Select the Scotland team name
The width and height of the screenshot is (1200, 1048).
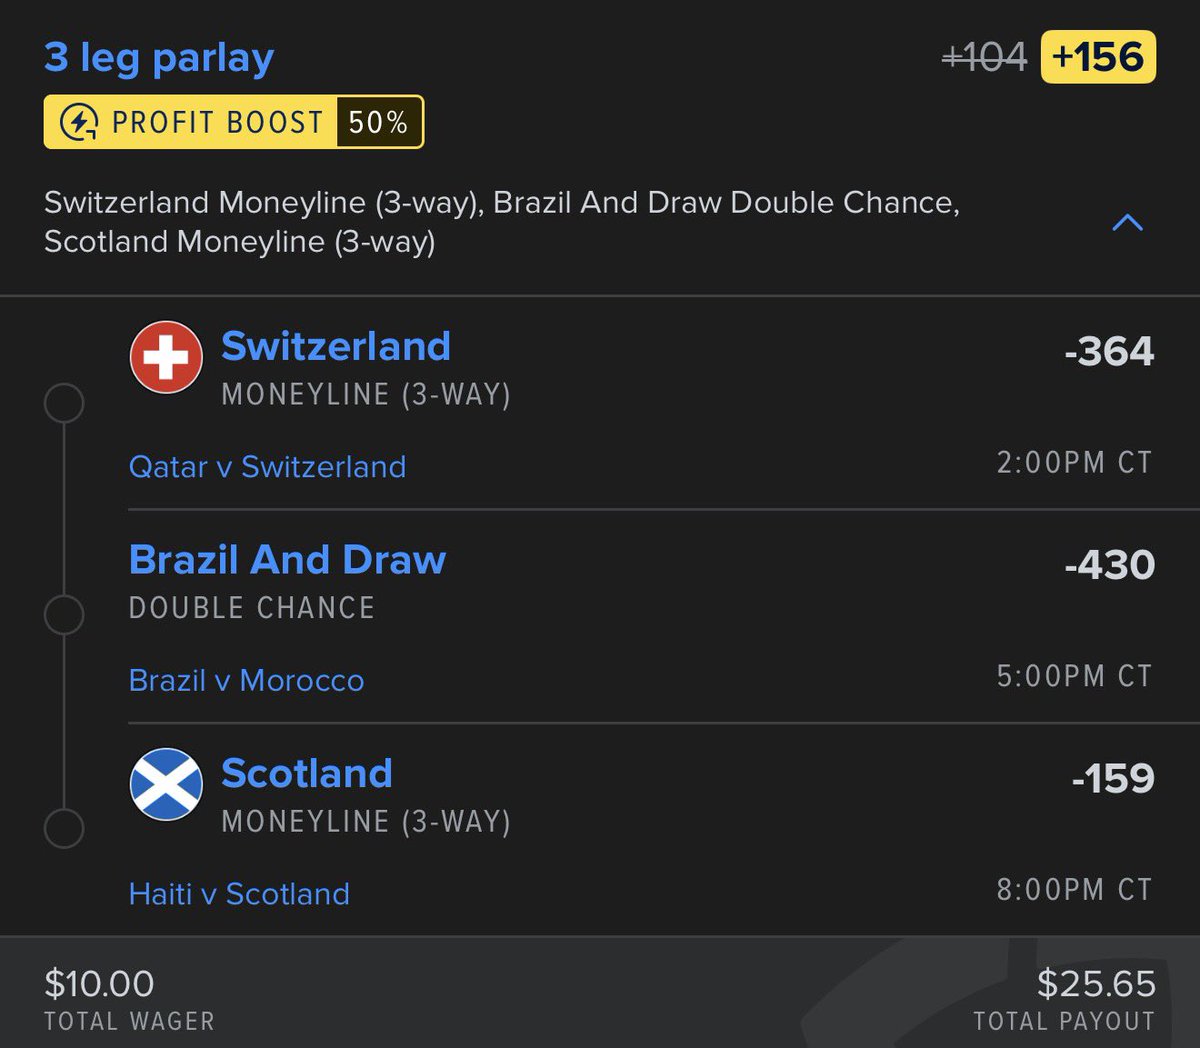[307, 773]
